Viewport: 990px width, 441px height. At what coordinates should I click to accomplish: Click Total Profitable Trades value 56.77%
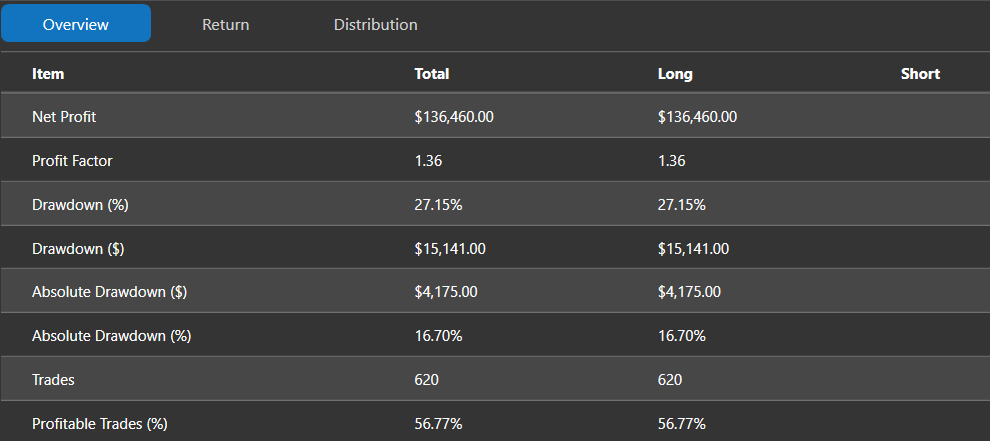(x=438, y=423)
